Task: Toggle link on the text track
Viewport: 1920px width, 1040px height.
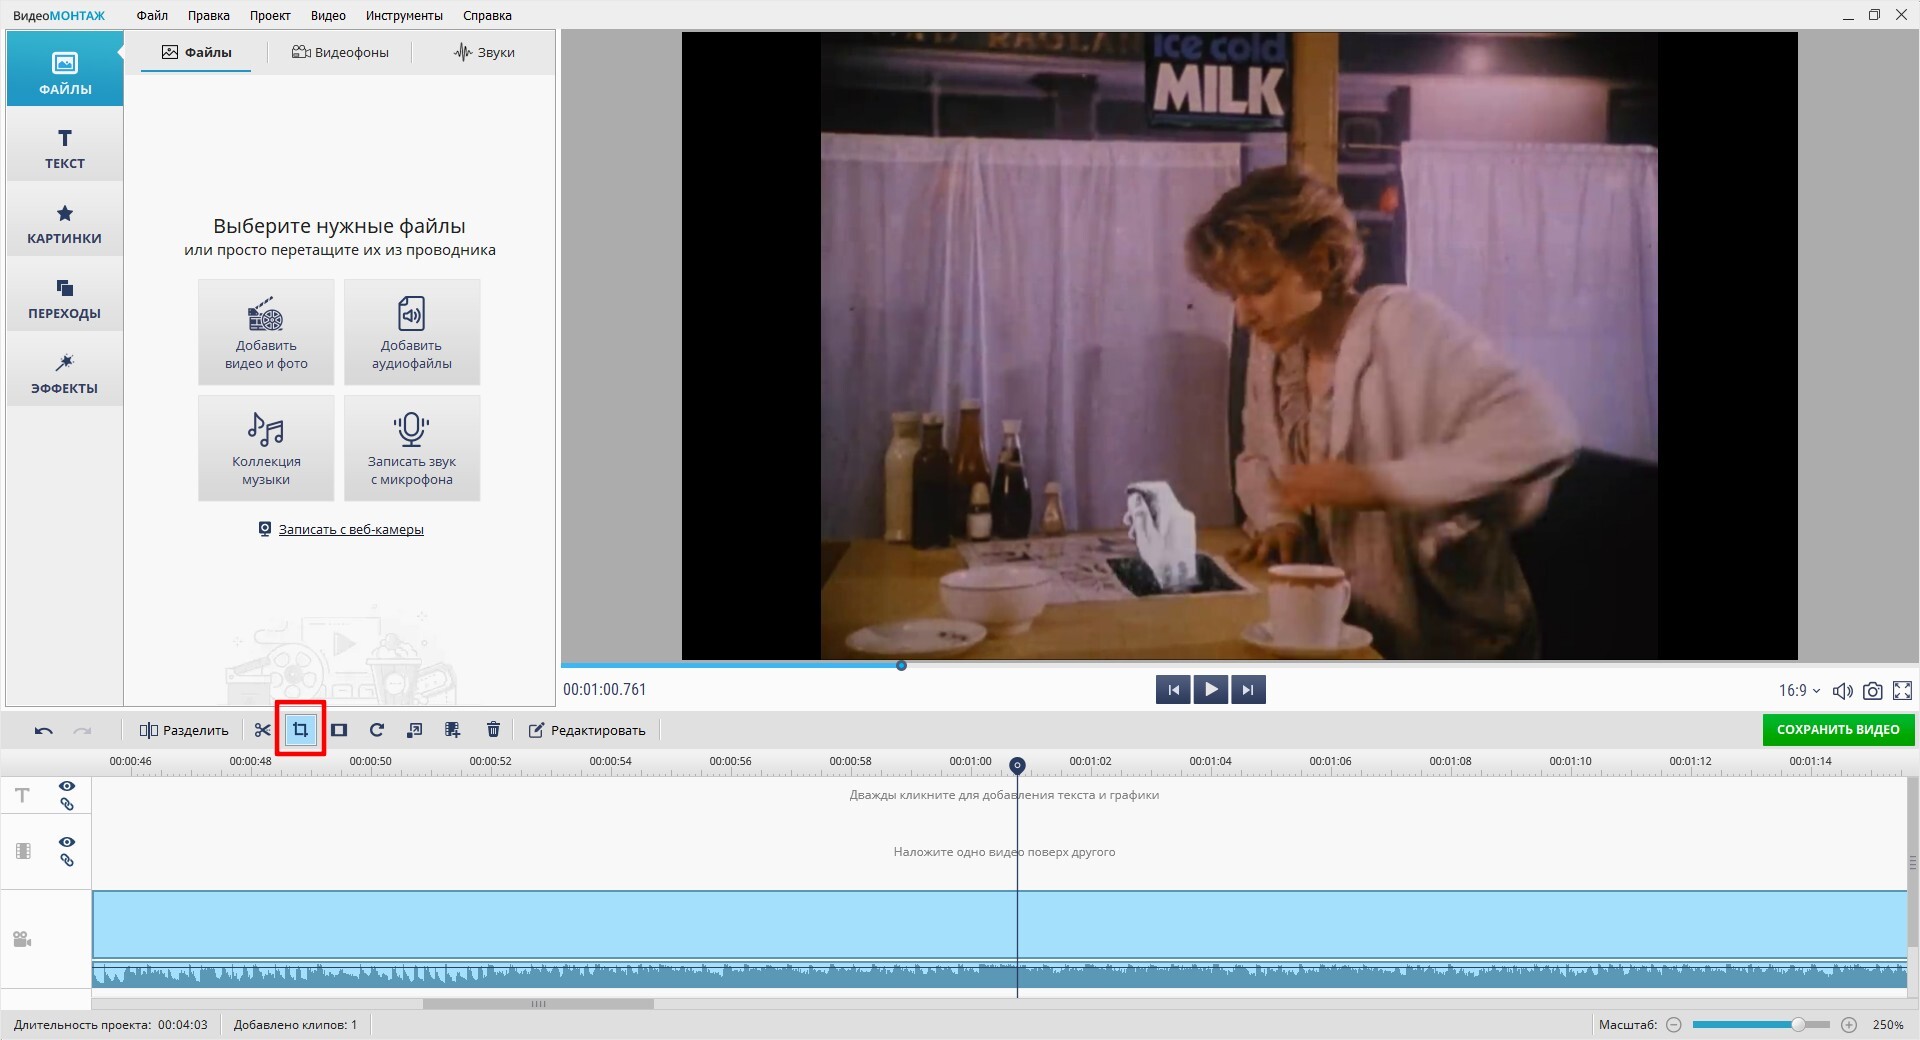Action: (x=67, y=804)
